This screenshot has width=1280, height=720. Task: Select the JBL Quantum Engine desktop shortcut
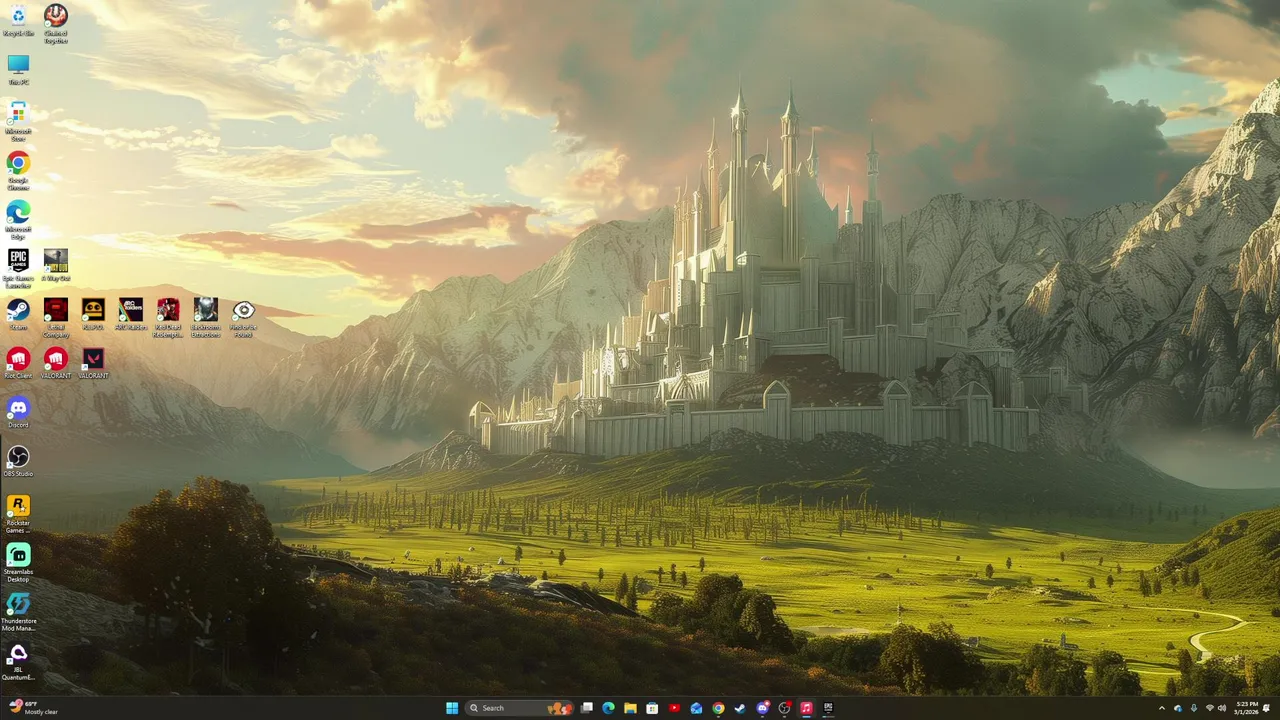(18, 661)
